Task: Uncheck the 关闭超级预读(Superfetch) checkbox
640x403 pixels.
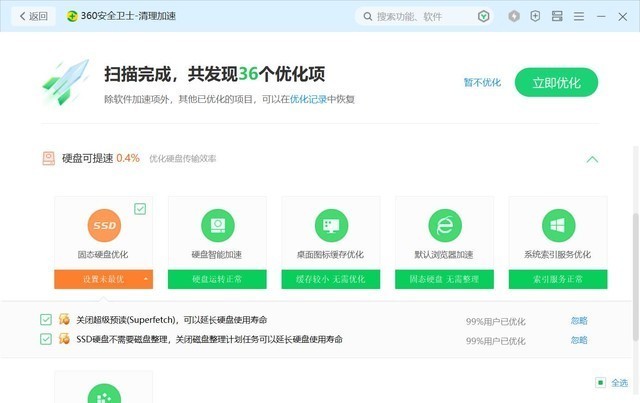Action: [46, 320]
